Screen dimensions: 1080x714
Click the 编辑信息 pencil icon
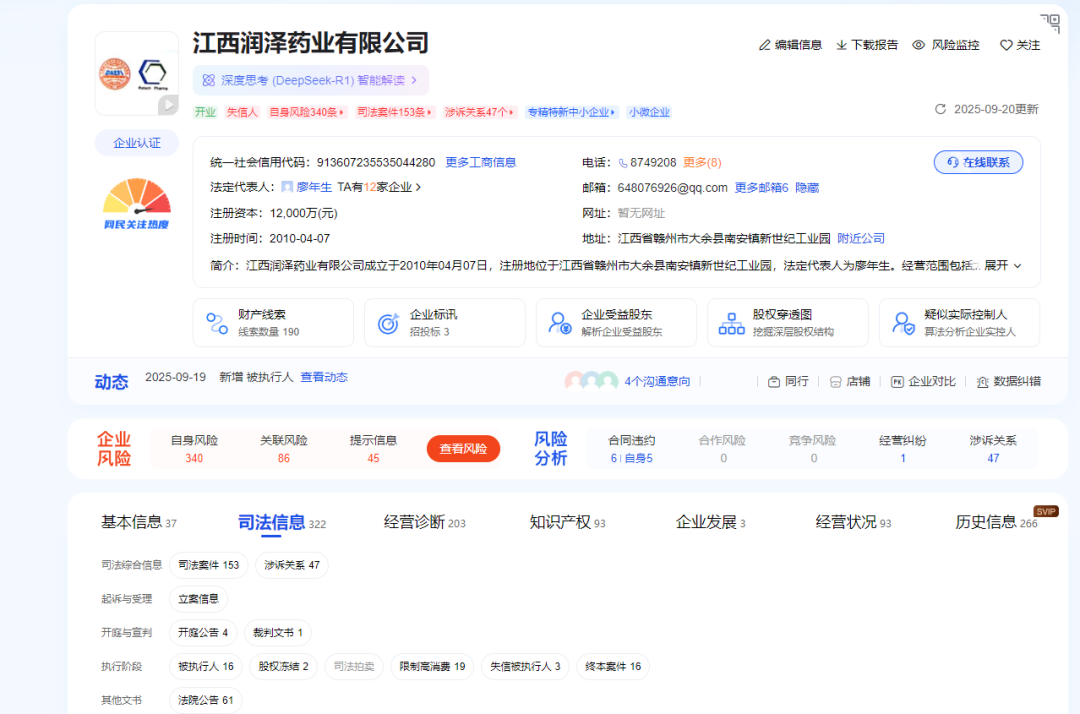[765, 45]
